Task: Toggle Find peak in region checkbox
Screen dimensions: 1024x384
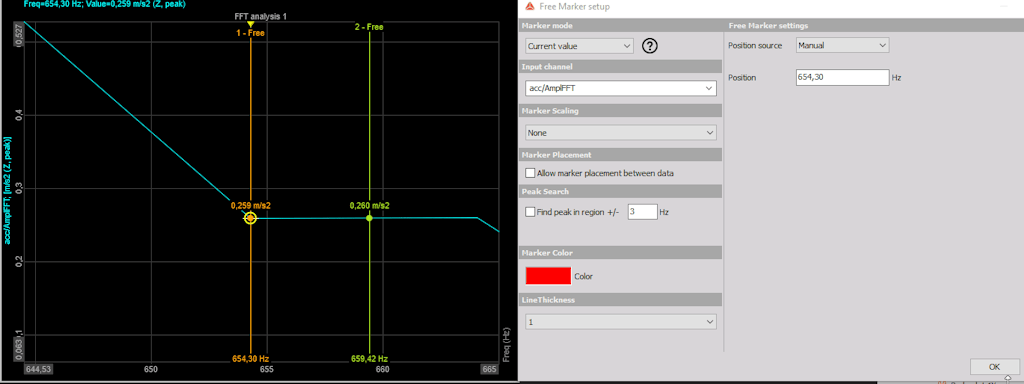Action: point(530,212)
